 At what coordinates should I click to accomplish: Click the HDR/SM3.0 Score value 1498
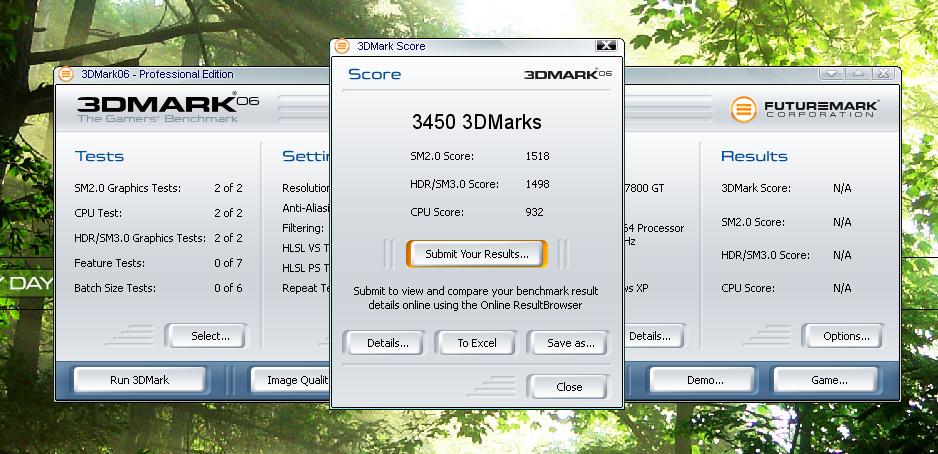[x=537, y=184]
